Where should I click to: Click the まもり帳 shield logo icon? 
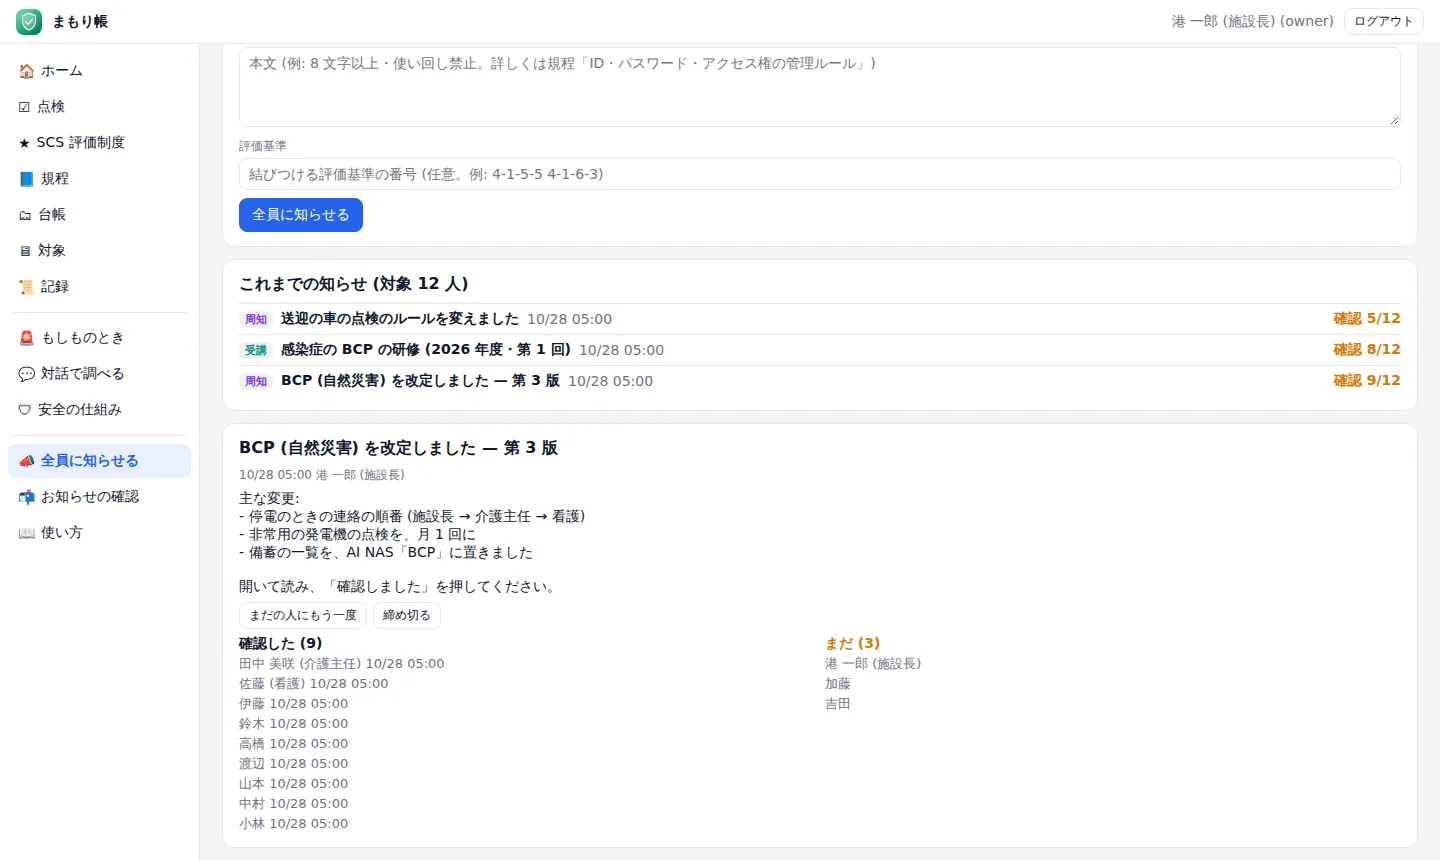[x=29, y=21]
